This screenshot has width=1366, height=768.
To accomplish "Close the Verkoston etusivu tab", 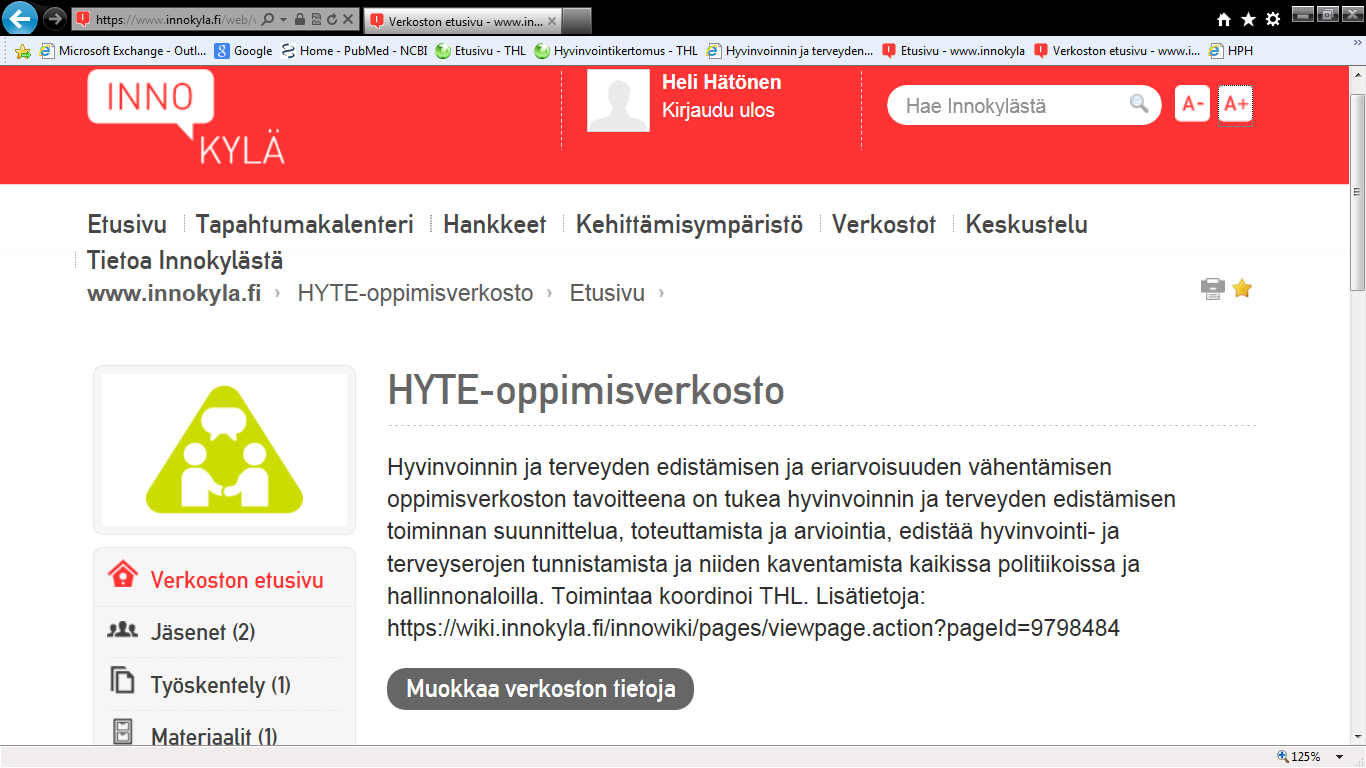I will tap(552, 19).
